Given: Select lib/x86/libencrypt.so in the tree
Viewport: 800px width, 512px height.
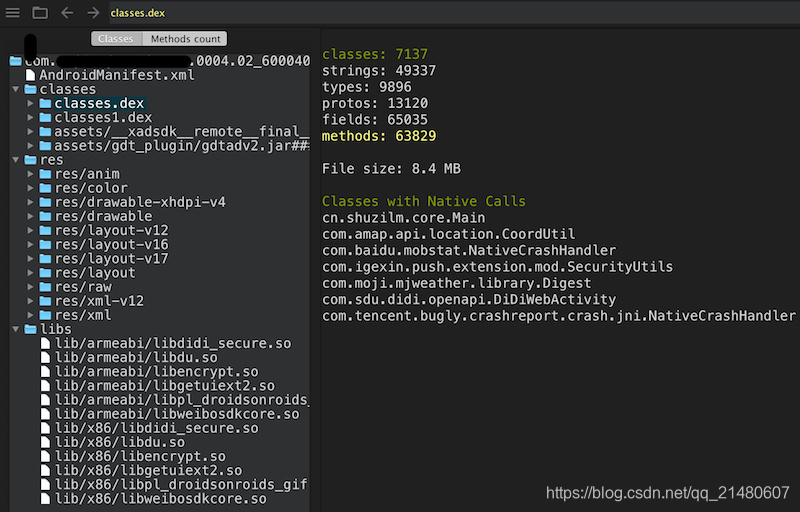Looking at the screenshot, I should (x=140, y=456).
